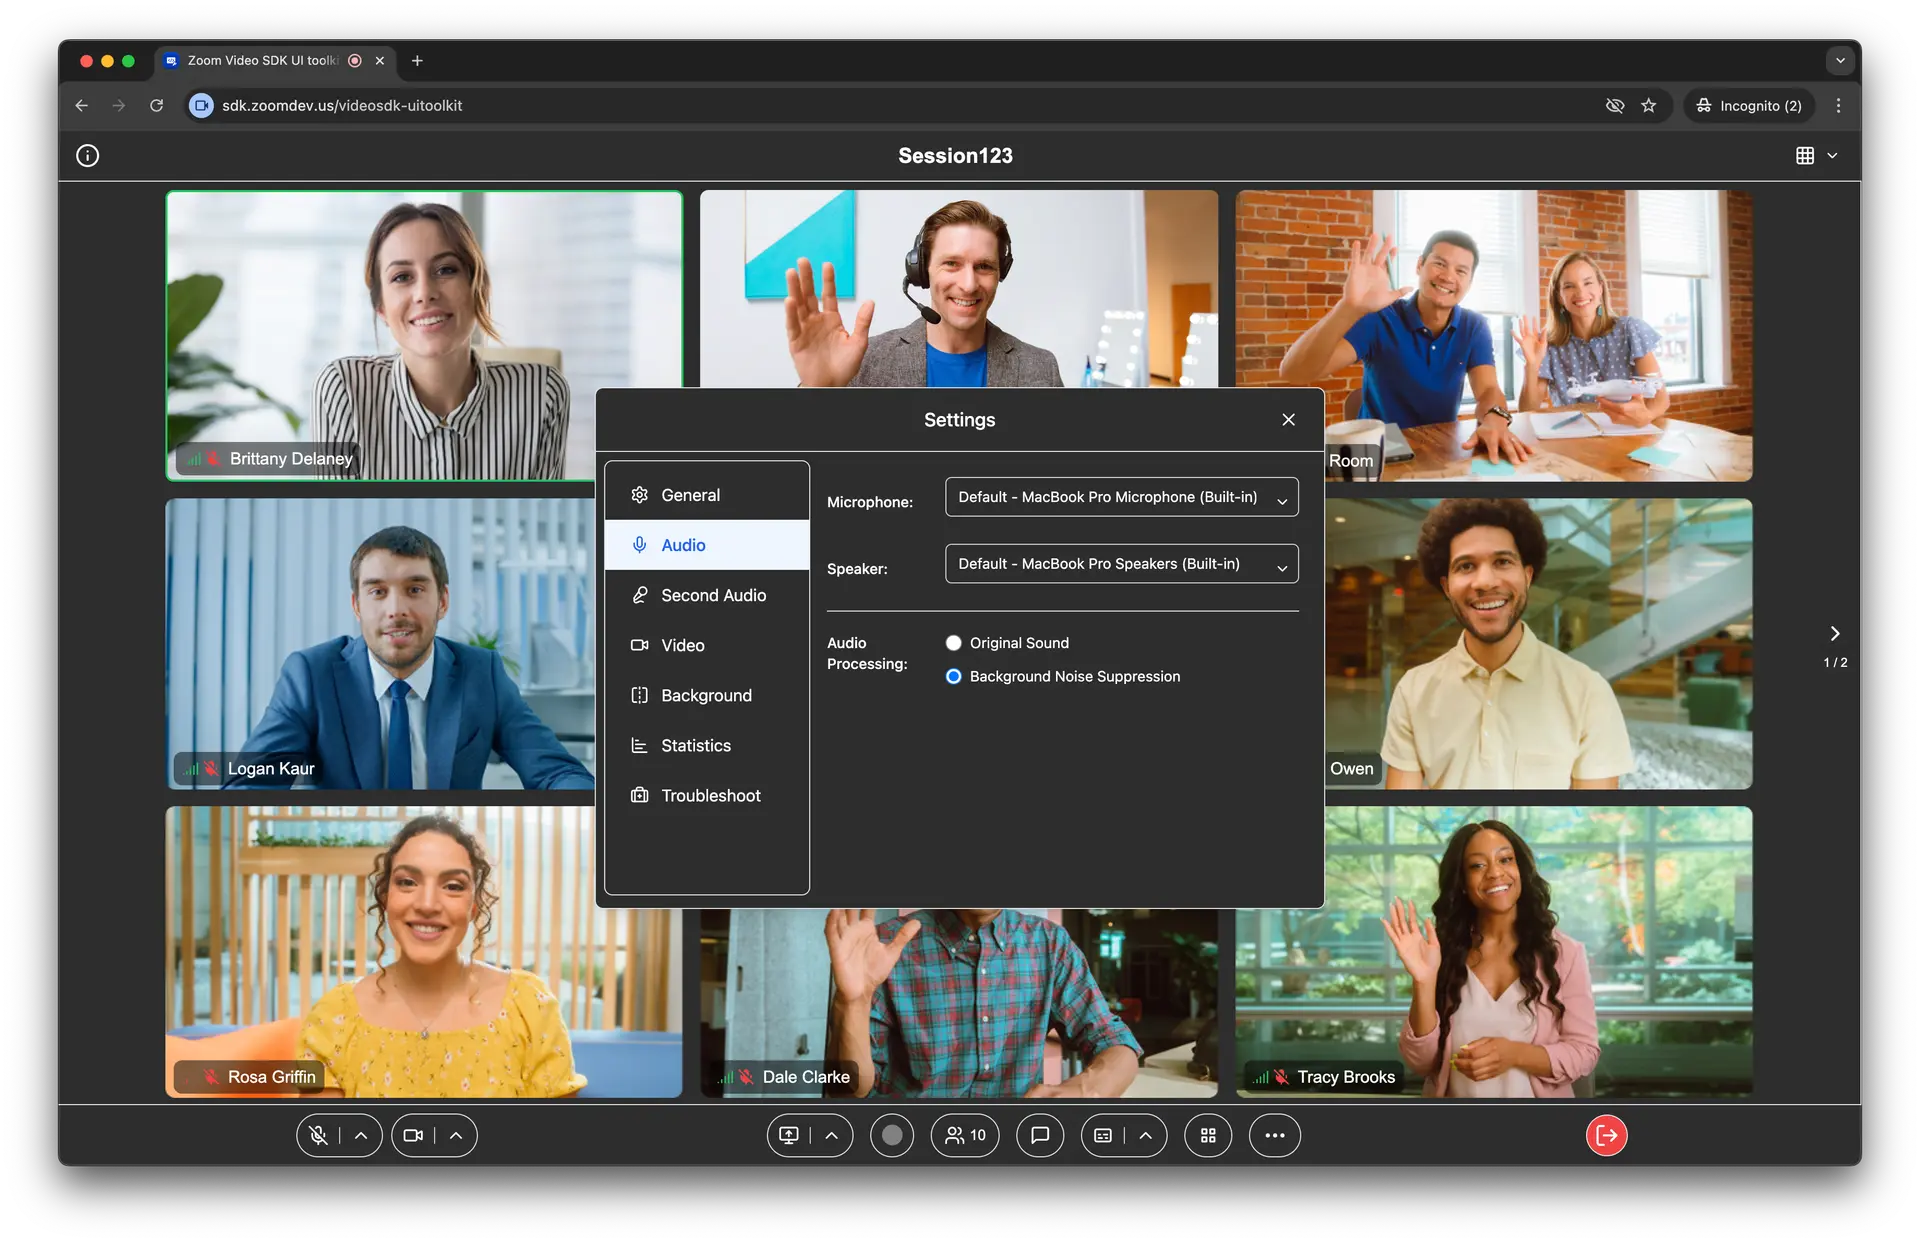Unmute the microphone in bottom toolbar
The height and width of the screenshot is (1243, 1920).
[318, 1135]
